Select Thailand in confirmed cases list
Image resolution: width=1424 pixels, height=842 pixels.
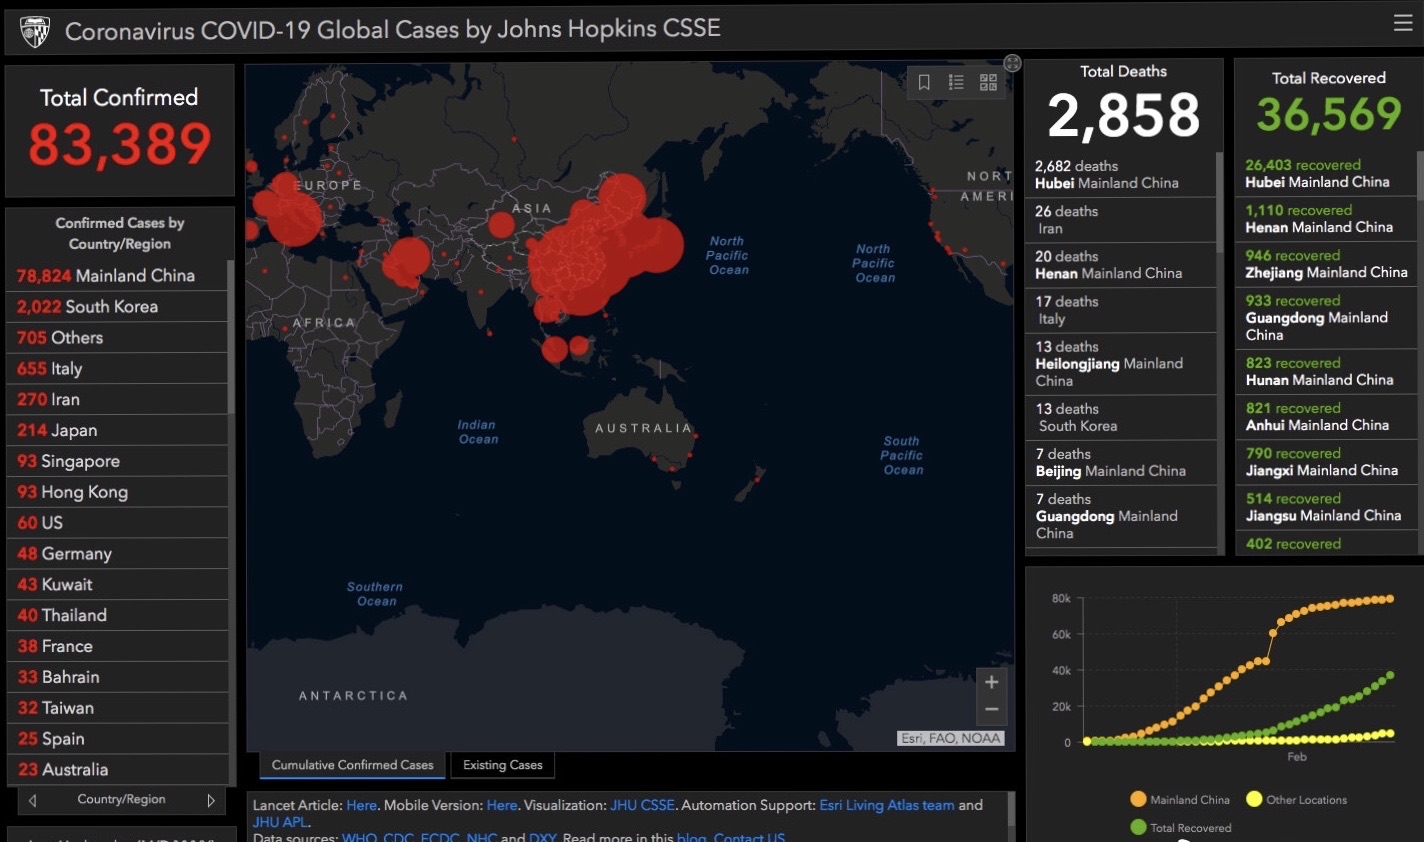click(x=117, y=616)
